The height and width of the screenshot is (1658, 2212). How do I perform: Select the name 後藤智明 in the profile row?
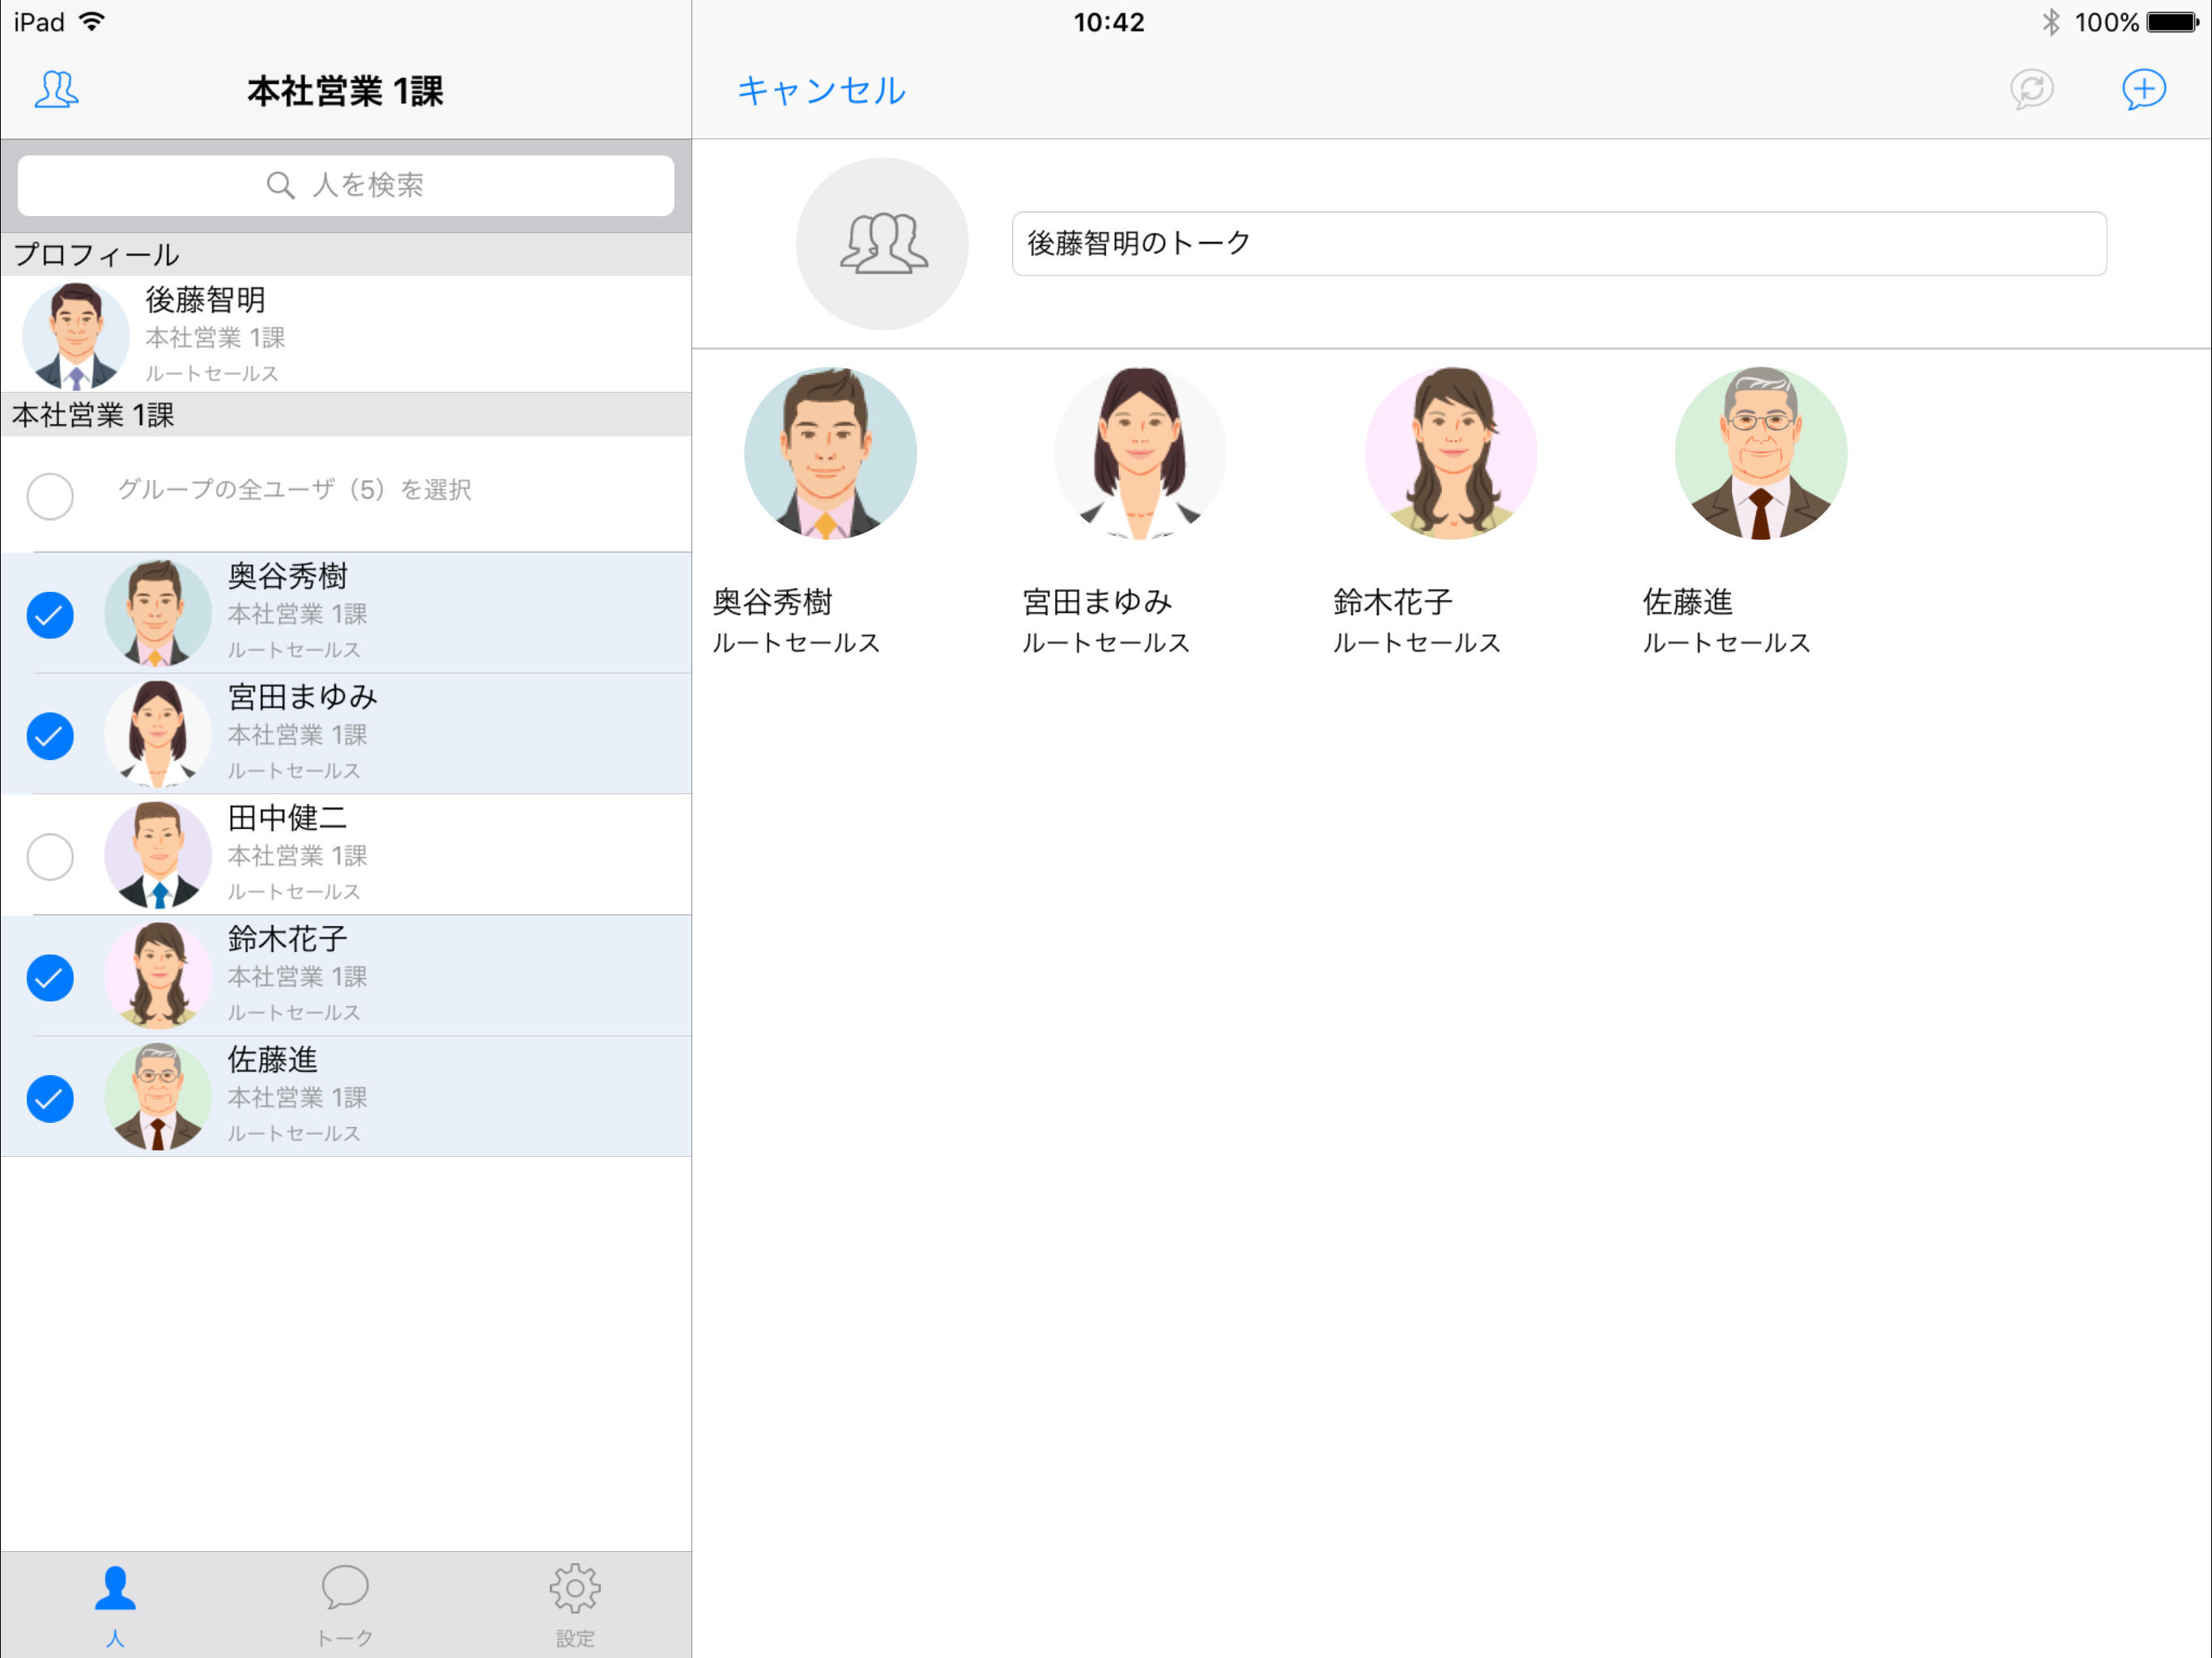(205, 300)
